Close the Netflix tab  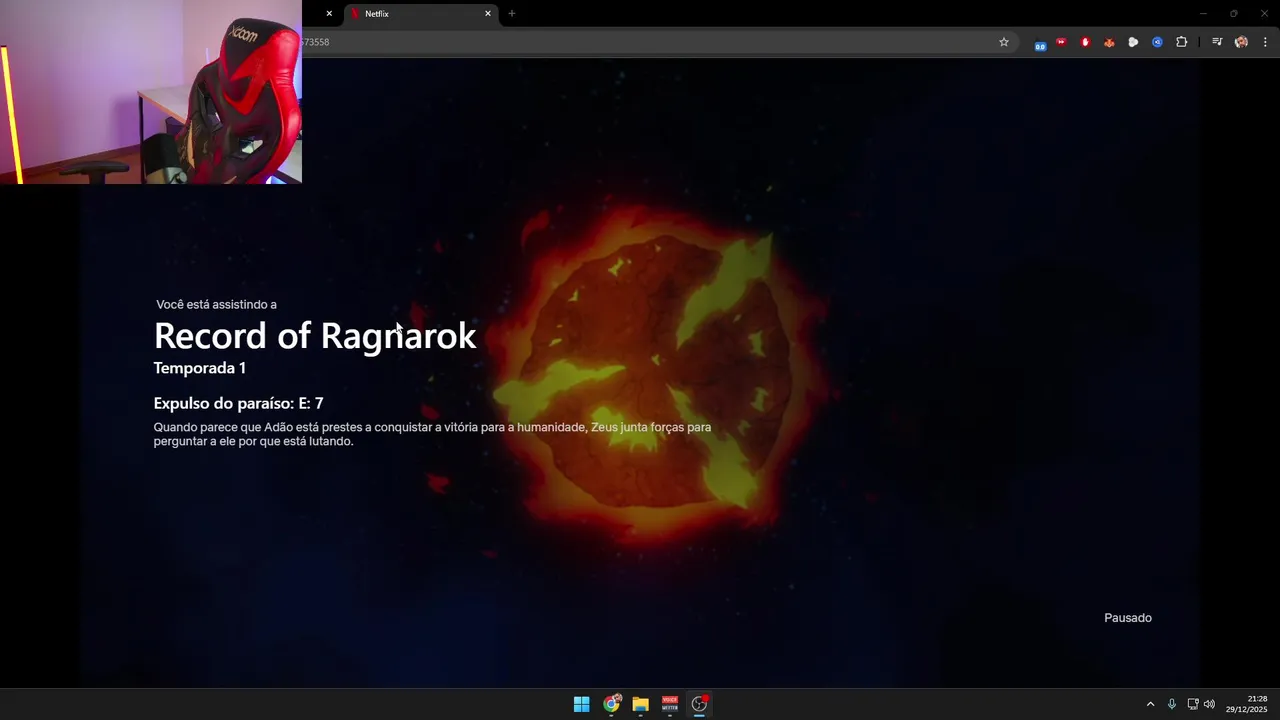(488, 14)
